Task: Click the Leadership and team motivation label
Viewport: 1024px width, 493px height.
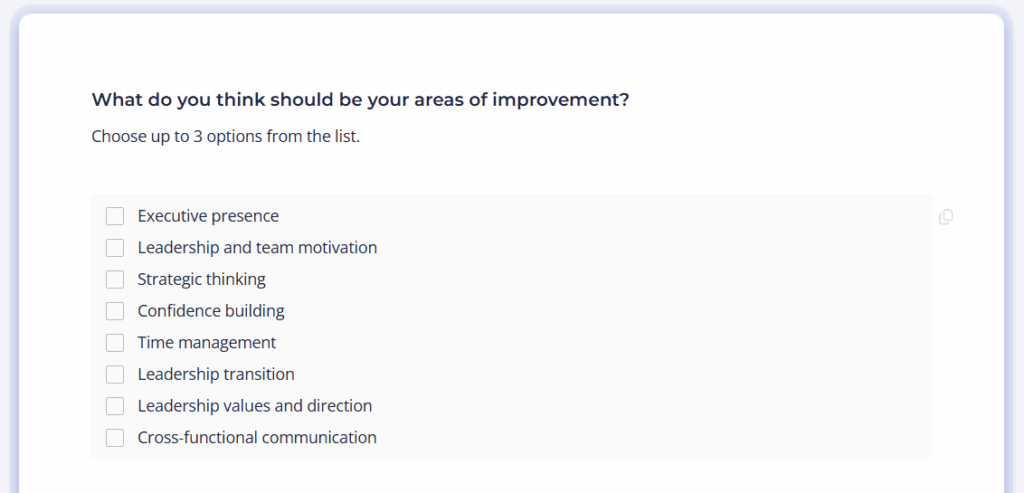Action: 257,247
